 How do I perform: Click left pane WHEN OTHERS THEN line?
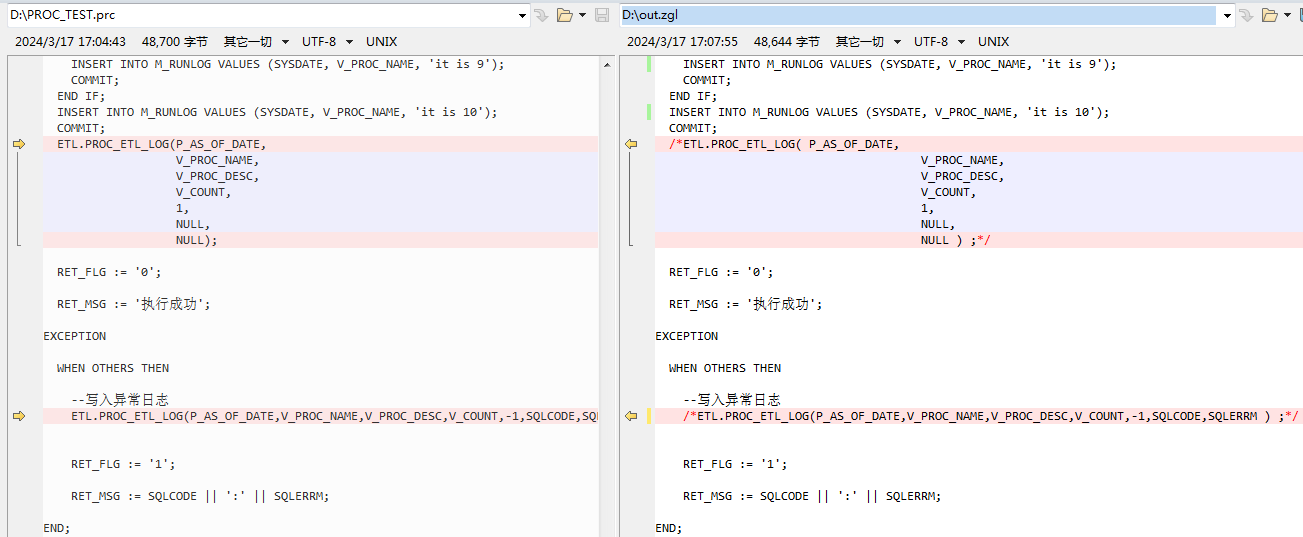(x=113, y=368)
